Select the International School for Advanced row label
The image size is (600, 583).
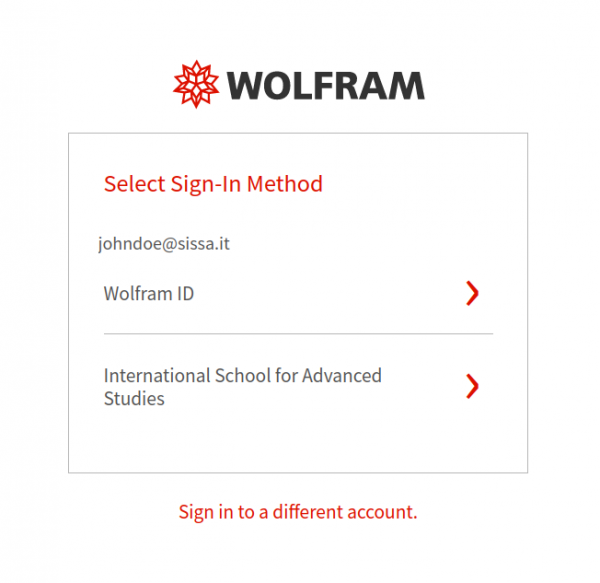point(243,375)
